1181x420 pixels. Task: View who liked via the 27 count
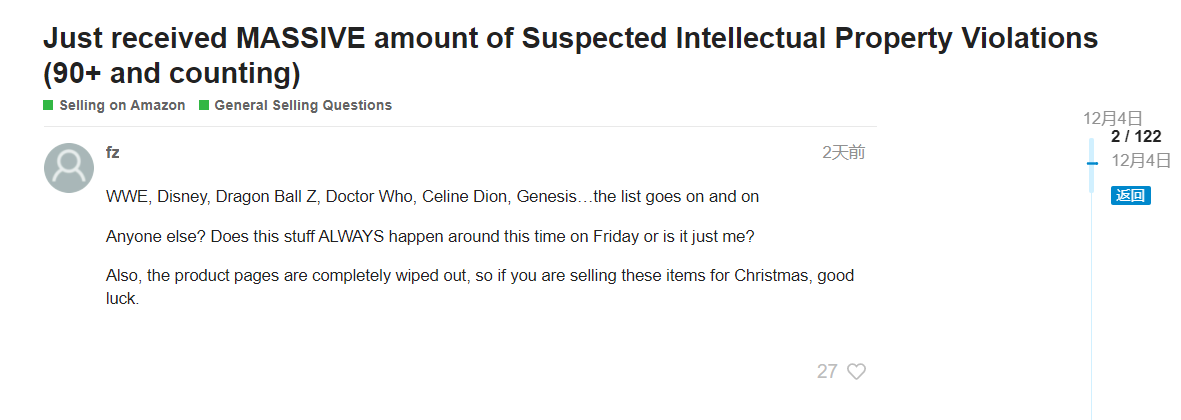click(827, 372)
